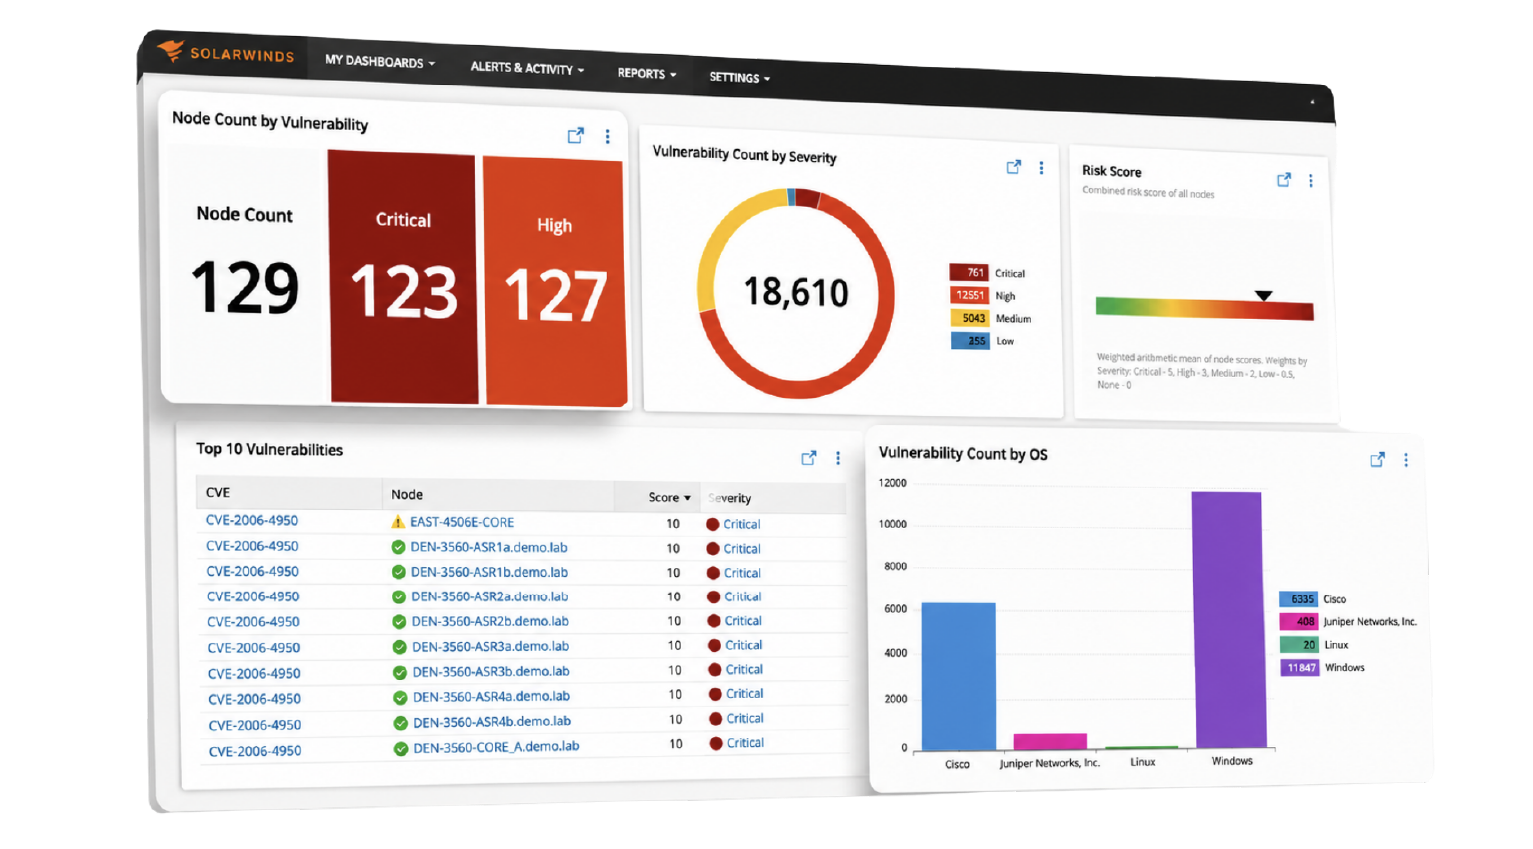Click the Windows bar in OS chart
This screenshot has height=849, width=1533.
point(1229,619)
